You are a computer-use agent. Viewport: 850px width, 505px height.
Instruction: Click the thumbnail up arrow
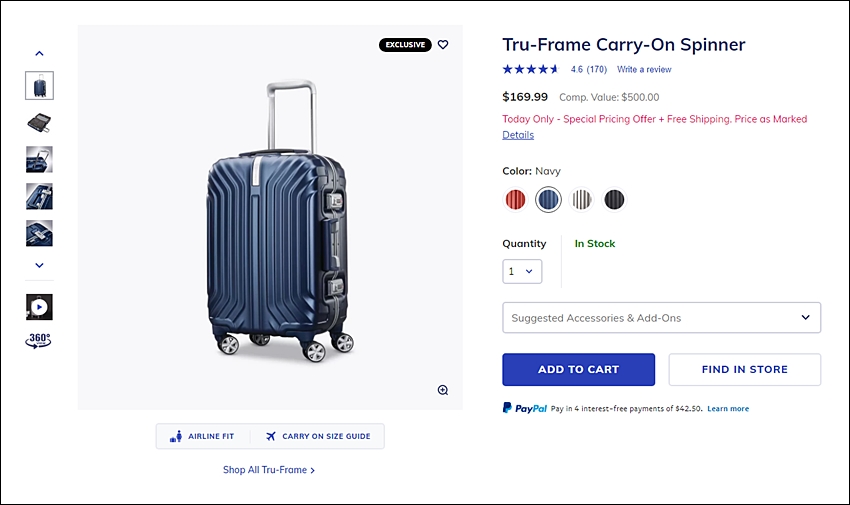tap(39, 53)
